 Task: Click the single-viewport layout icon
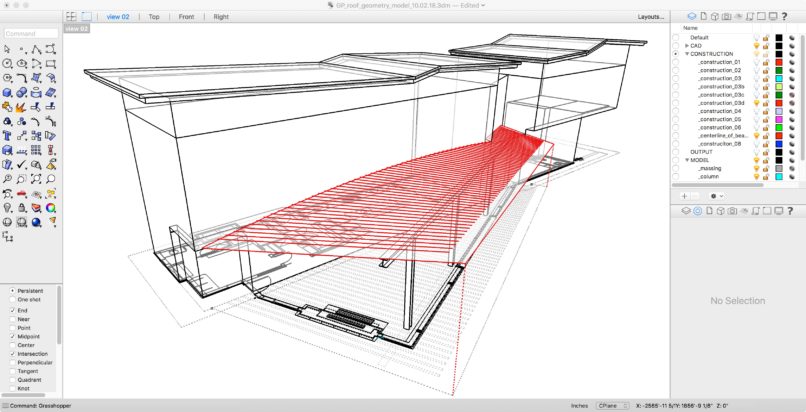point(87,17)
